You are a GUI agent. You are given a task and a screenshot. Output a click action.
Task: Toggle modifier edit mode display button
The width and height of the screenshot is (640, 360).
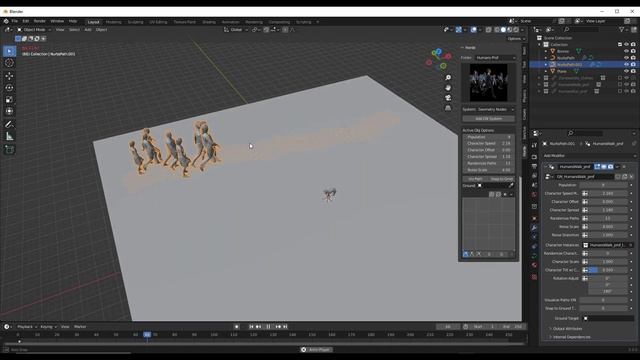(598, 167)
